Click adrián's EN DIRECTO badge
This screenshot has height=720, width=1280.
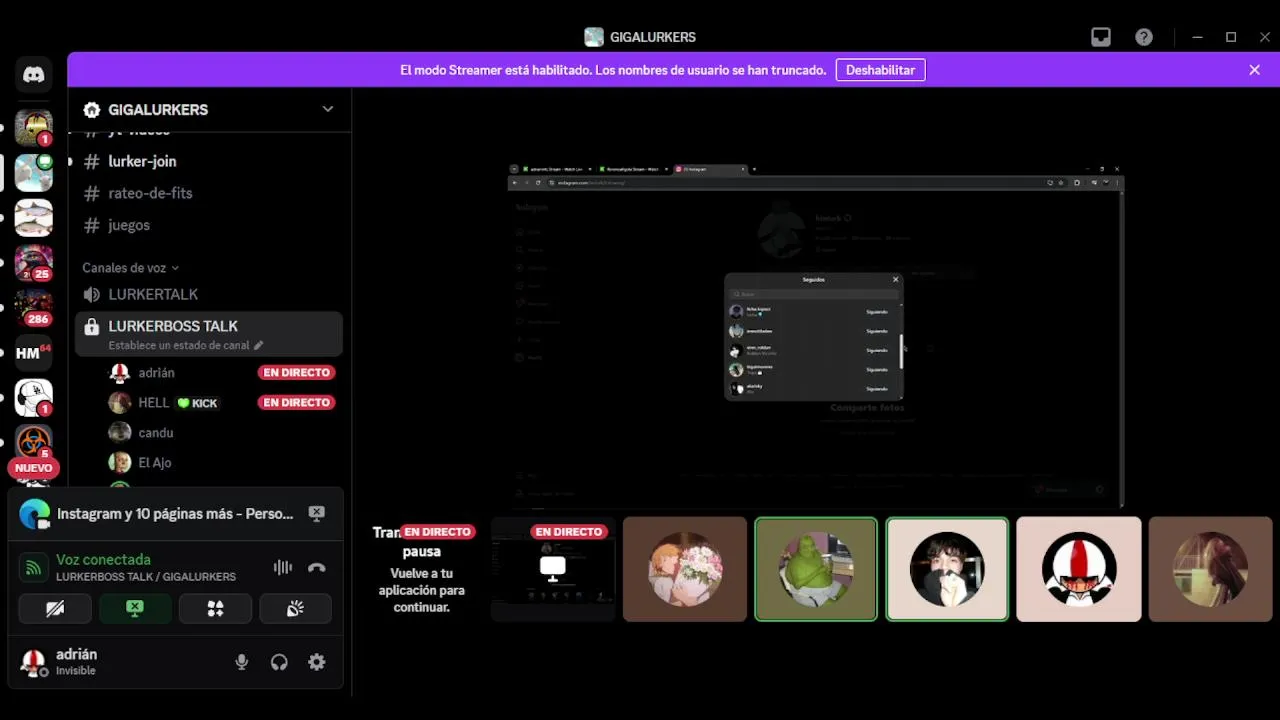coord(296,372)
